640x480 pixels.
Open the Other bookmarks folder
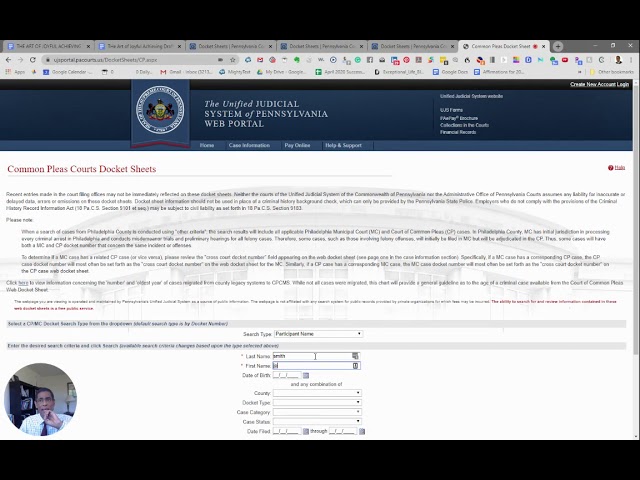pos(611,72)
